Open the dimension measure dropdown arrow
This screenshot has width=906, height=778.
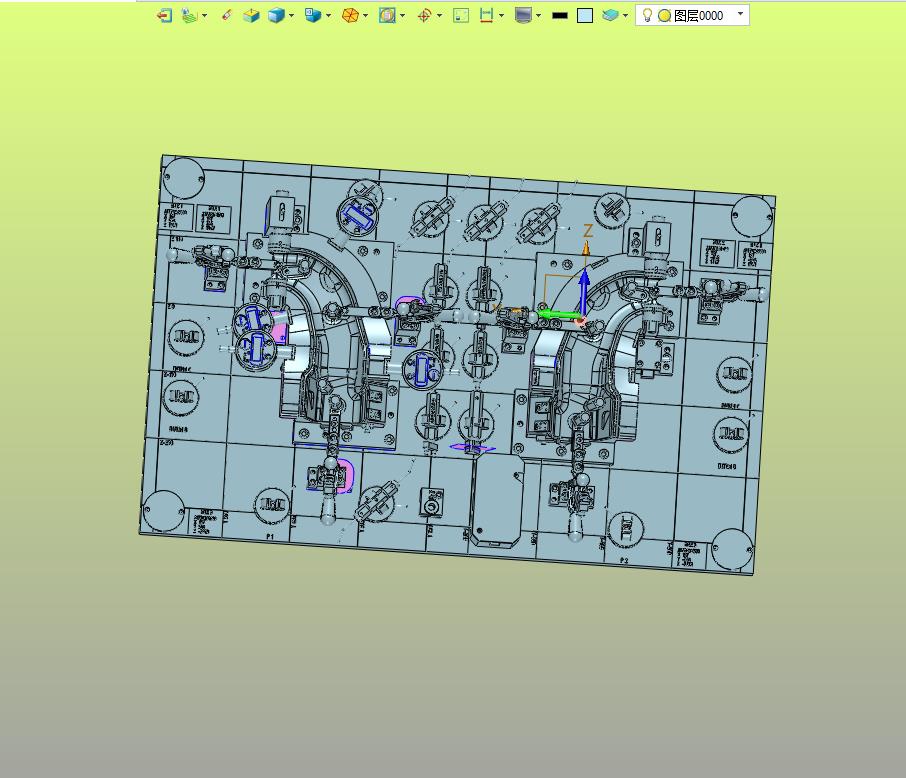(501, 16)
